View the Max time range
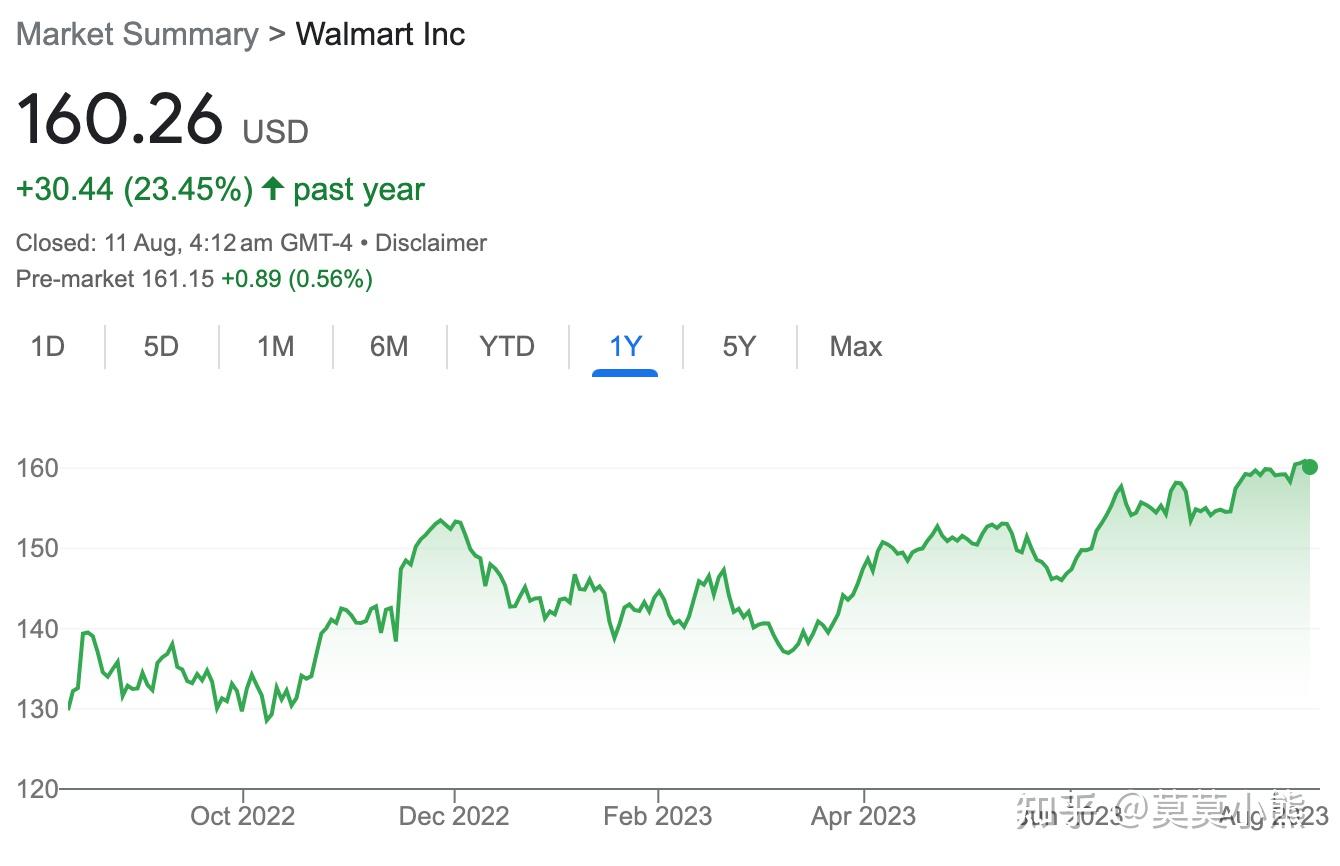1340x866 pixels. click(856, 347)
